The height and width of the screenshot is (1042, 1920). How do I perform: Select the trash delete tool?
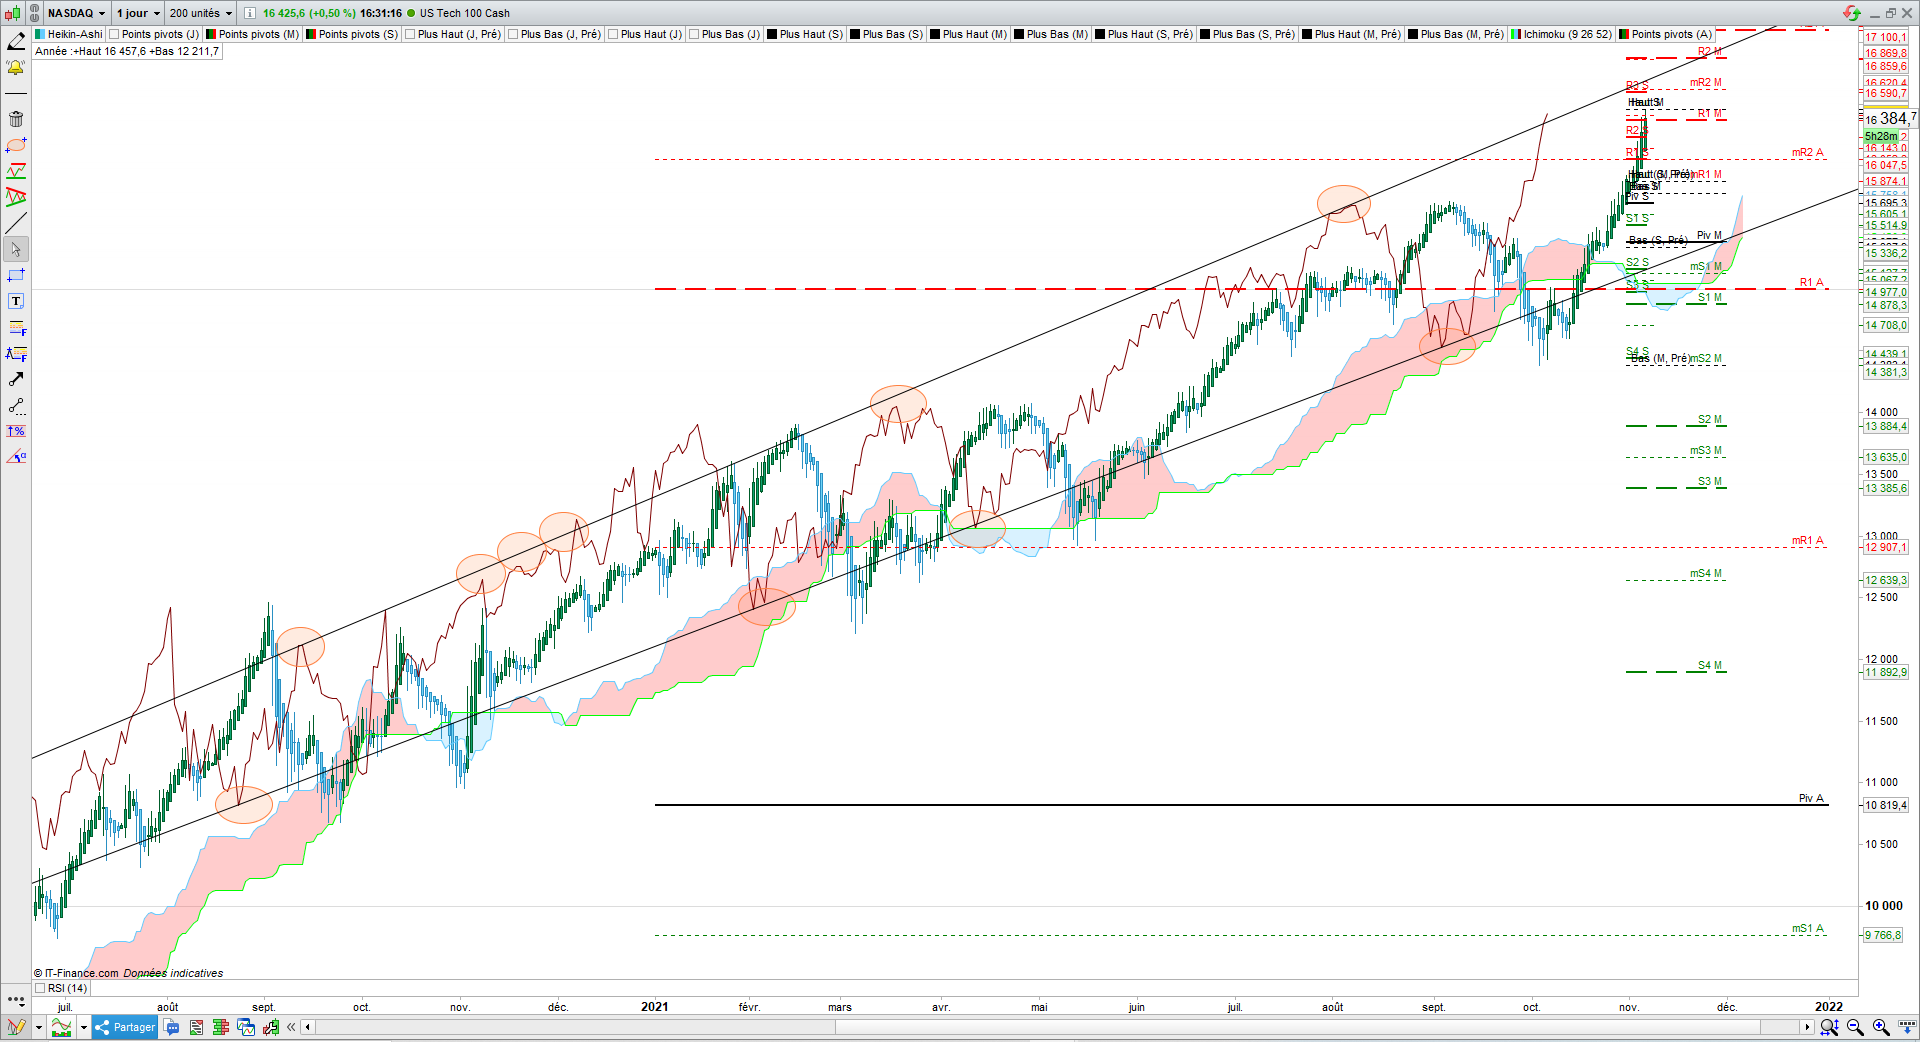[16, 119]
